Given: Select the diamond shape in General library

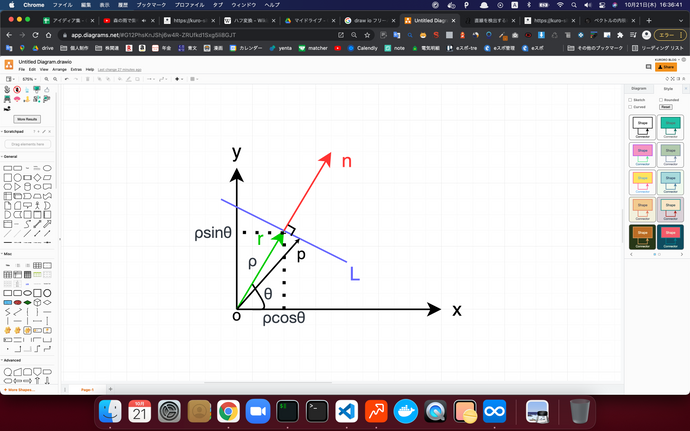Looking at the screenshot, I should 37,177.
